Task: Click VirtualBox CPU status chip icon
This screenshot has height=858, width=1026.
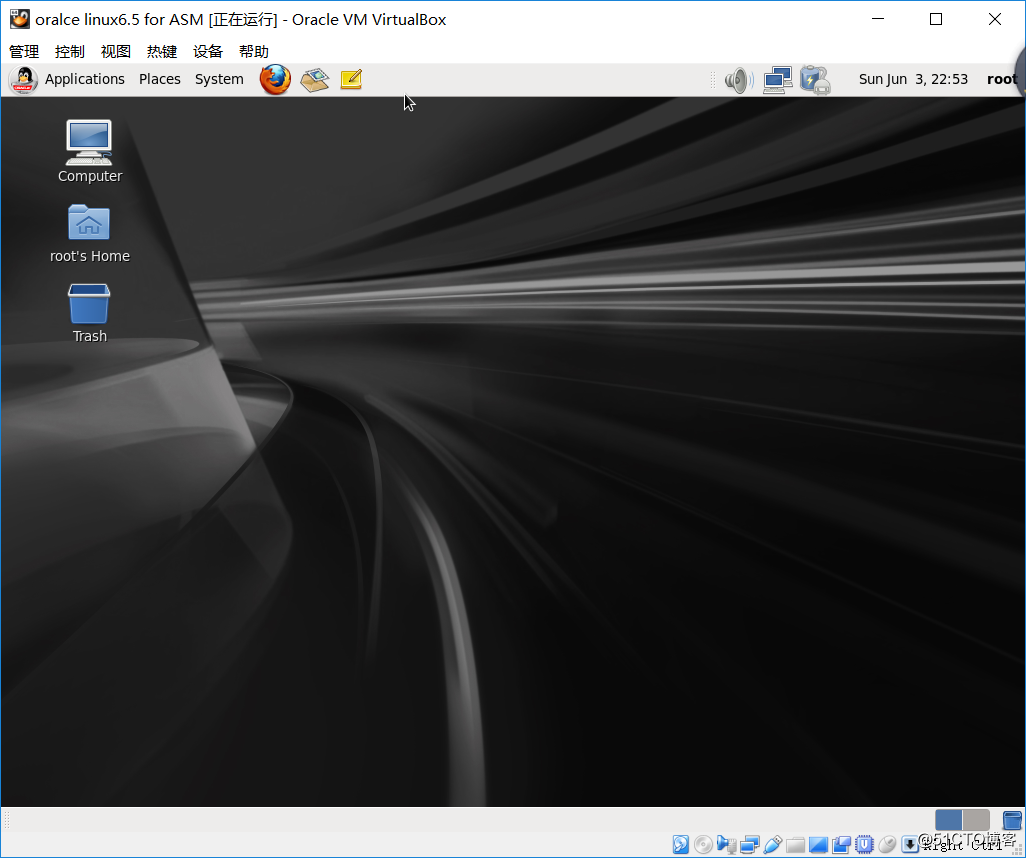Action: 864,844
